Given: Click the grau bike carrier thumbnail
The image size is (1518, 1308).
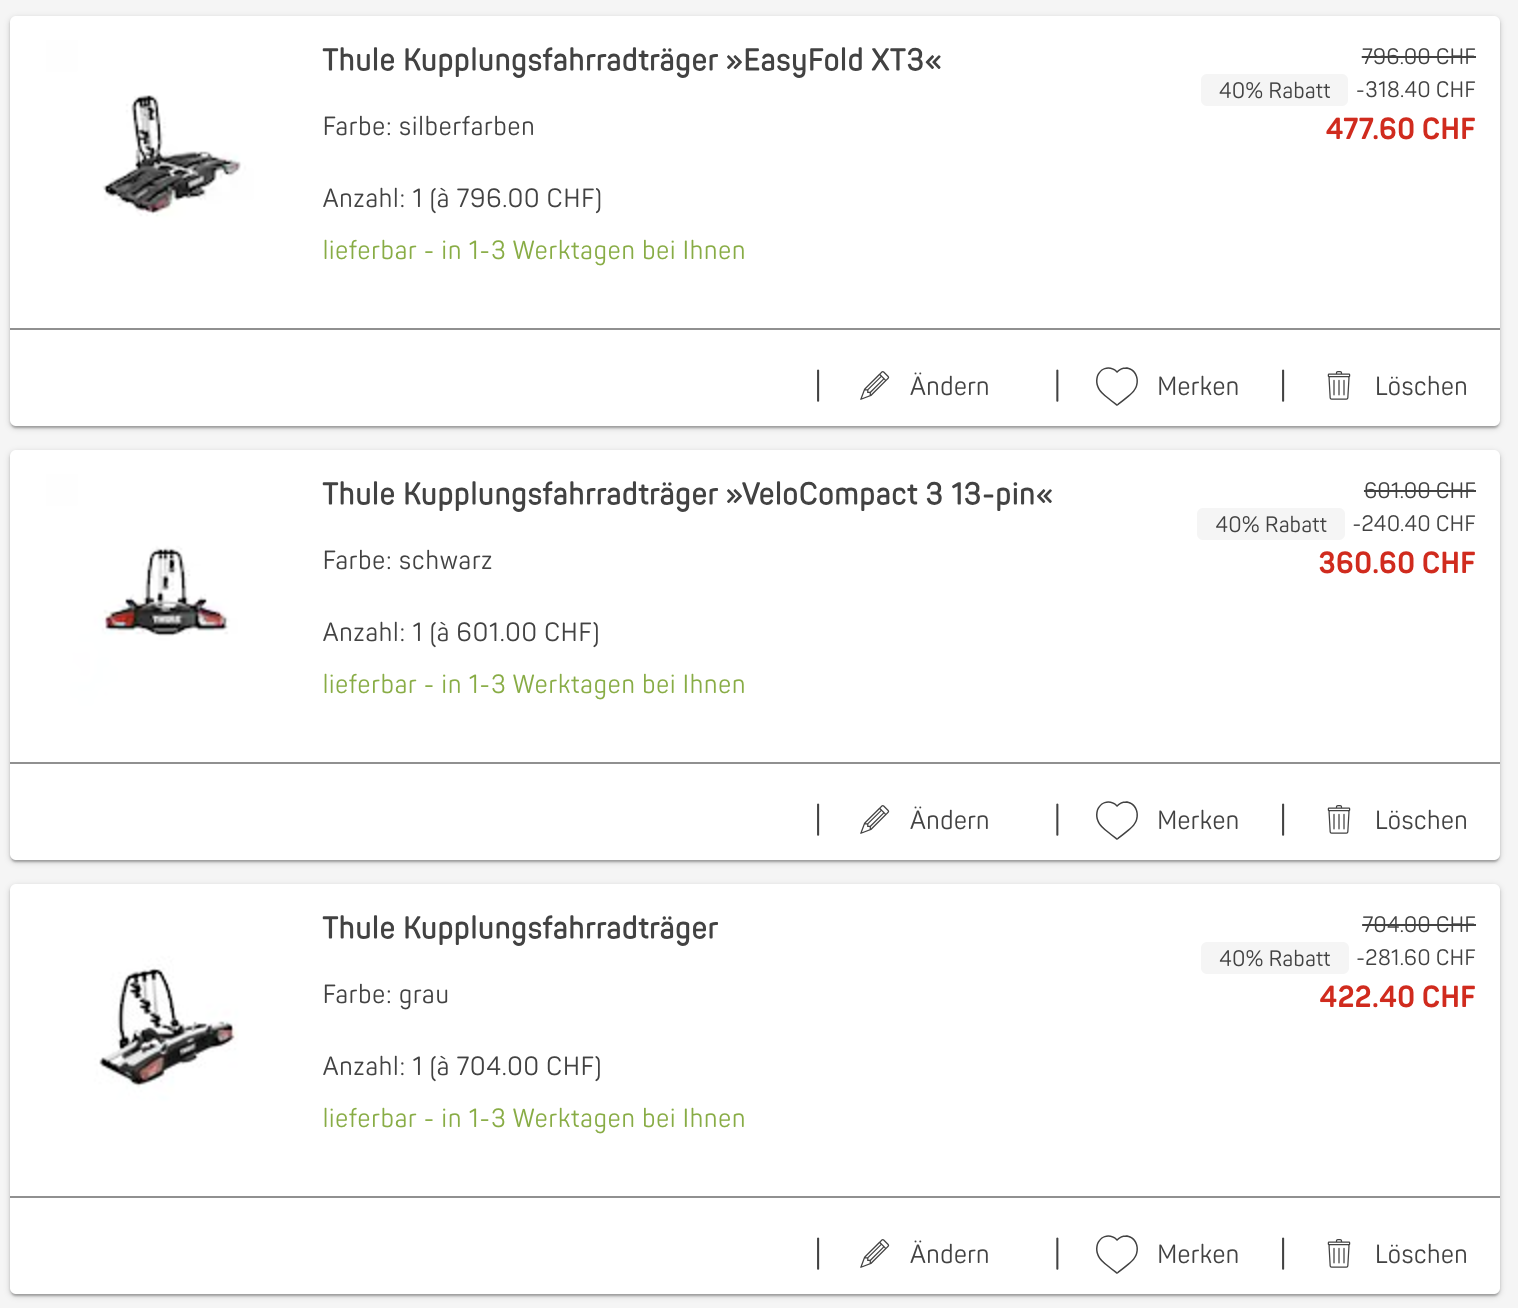Looking at the screenshot, I should coord(166,1027).
